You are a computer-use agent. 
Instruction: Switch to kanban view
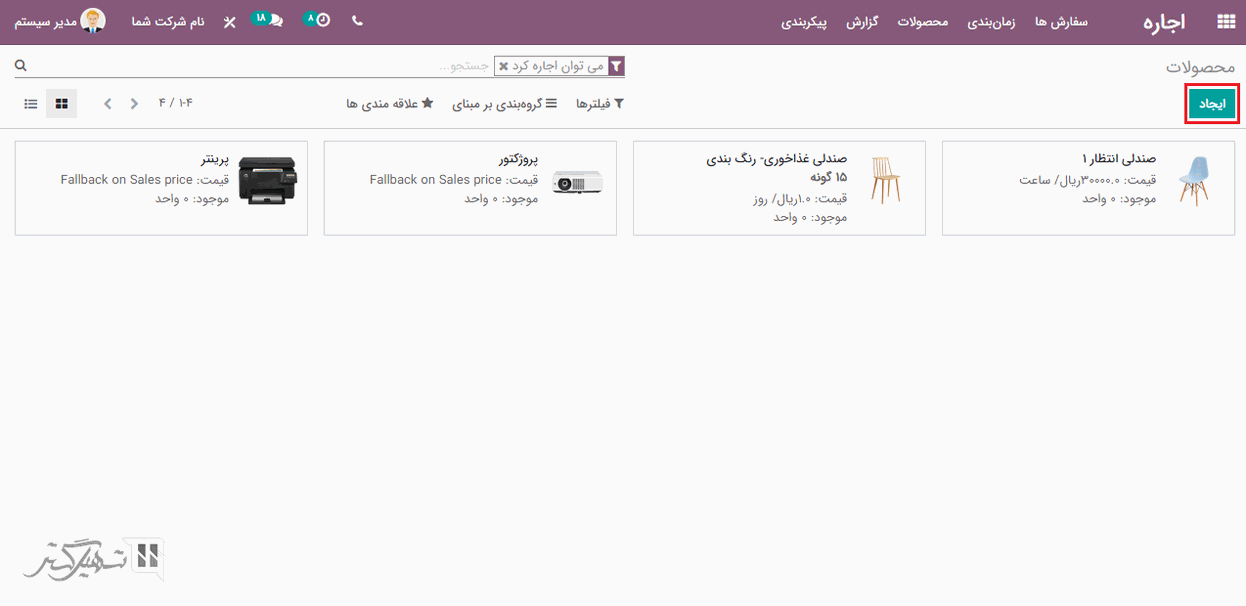pyautogui.click(x=61, y=103)
